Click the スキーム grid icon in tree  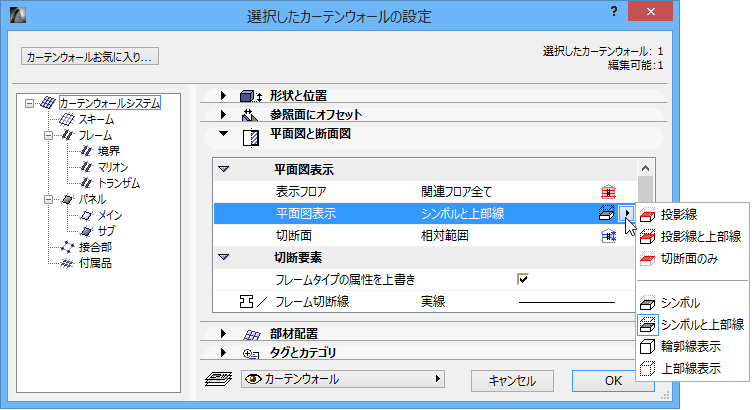click(x=67, y=119)
